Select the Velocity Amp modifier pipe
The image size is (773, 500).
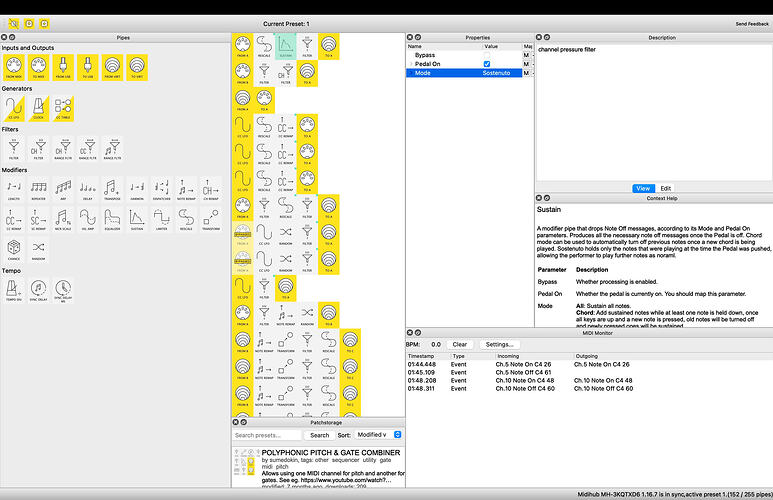88,219
